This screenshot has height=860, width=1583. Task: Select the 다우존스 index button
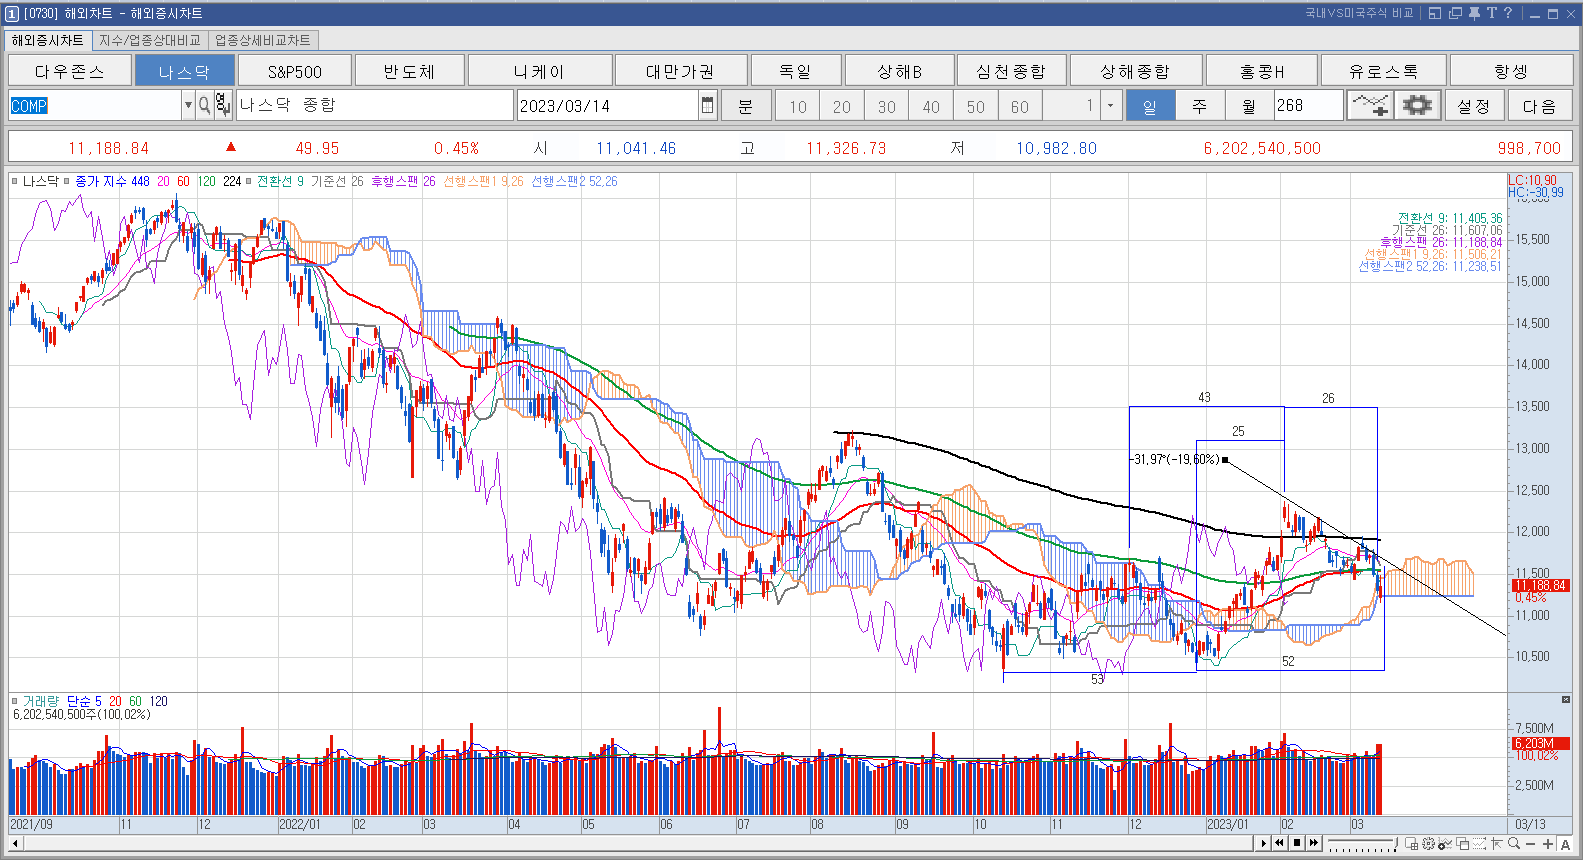click(x=69, y=71)
